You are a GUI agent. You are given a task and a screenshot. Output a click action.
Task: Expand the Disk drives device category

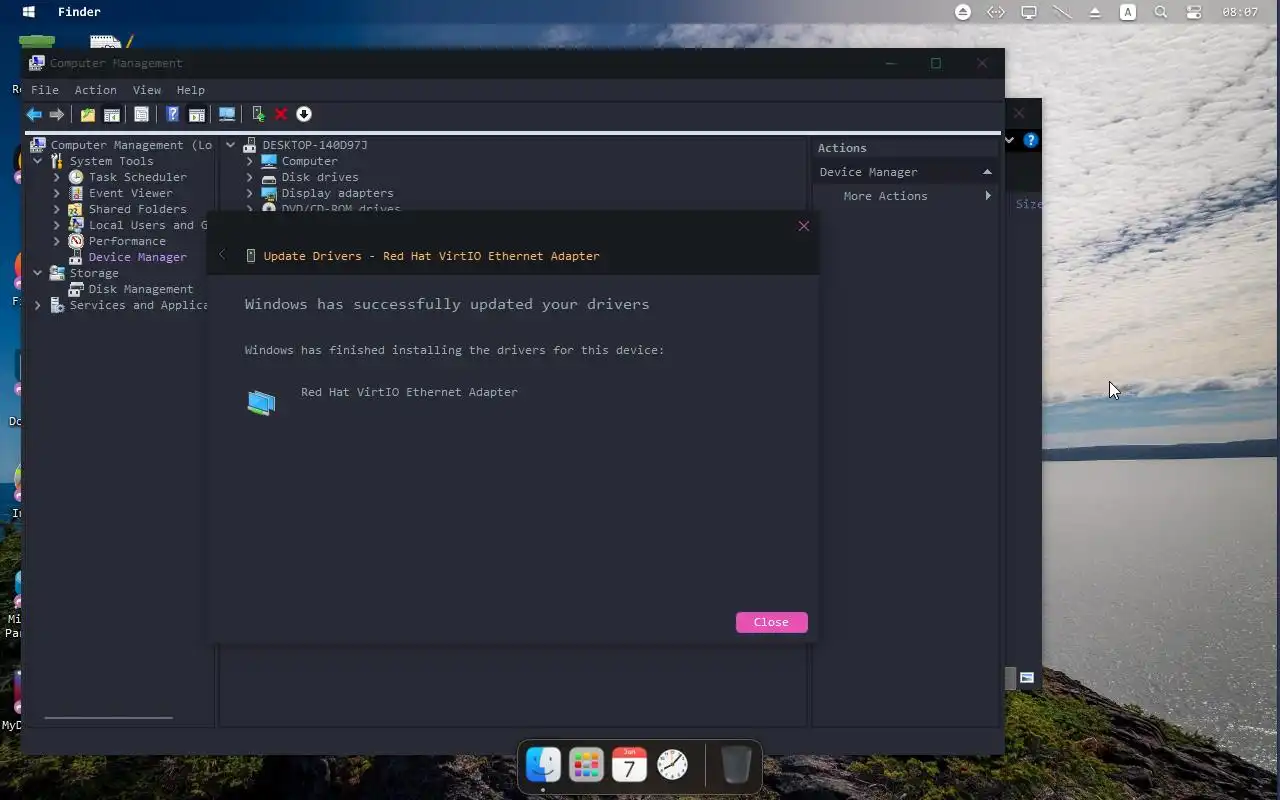250,177
